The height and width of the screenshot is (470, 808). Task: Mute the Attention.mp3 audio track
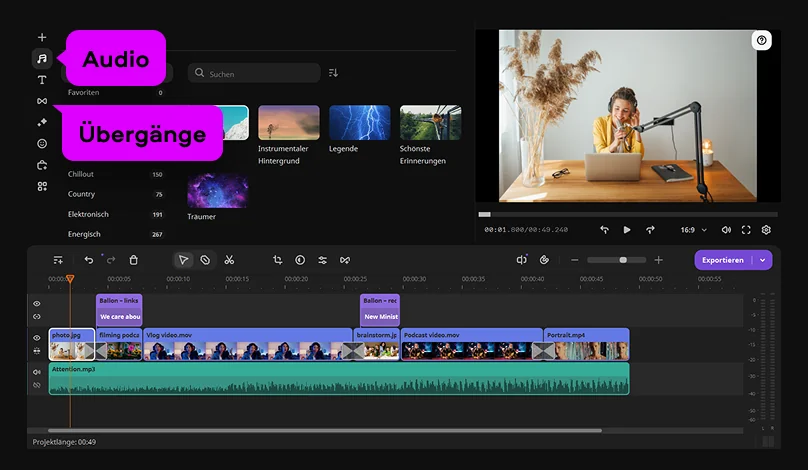click(x=37, y=372)
